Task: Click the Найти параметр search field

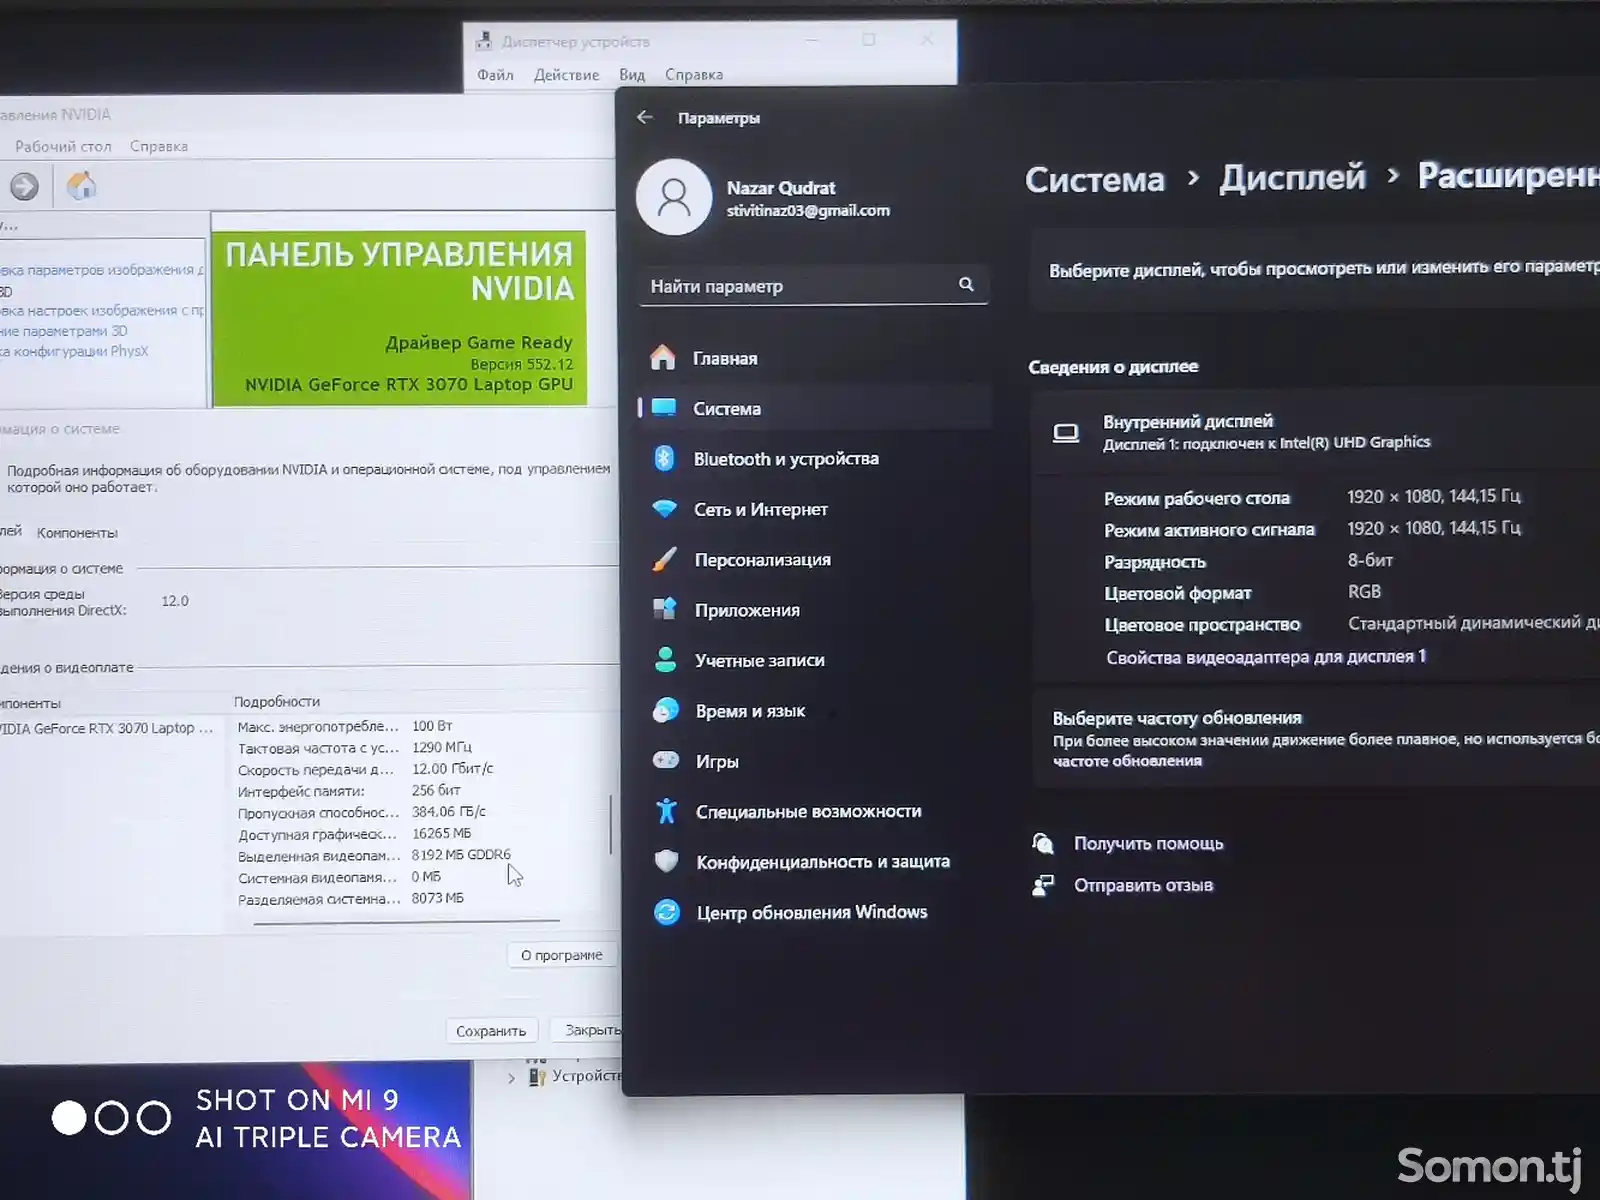Action: [813, 286]
